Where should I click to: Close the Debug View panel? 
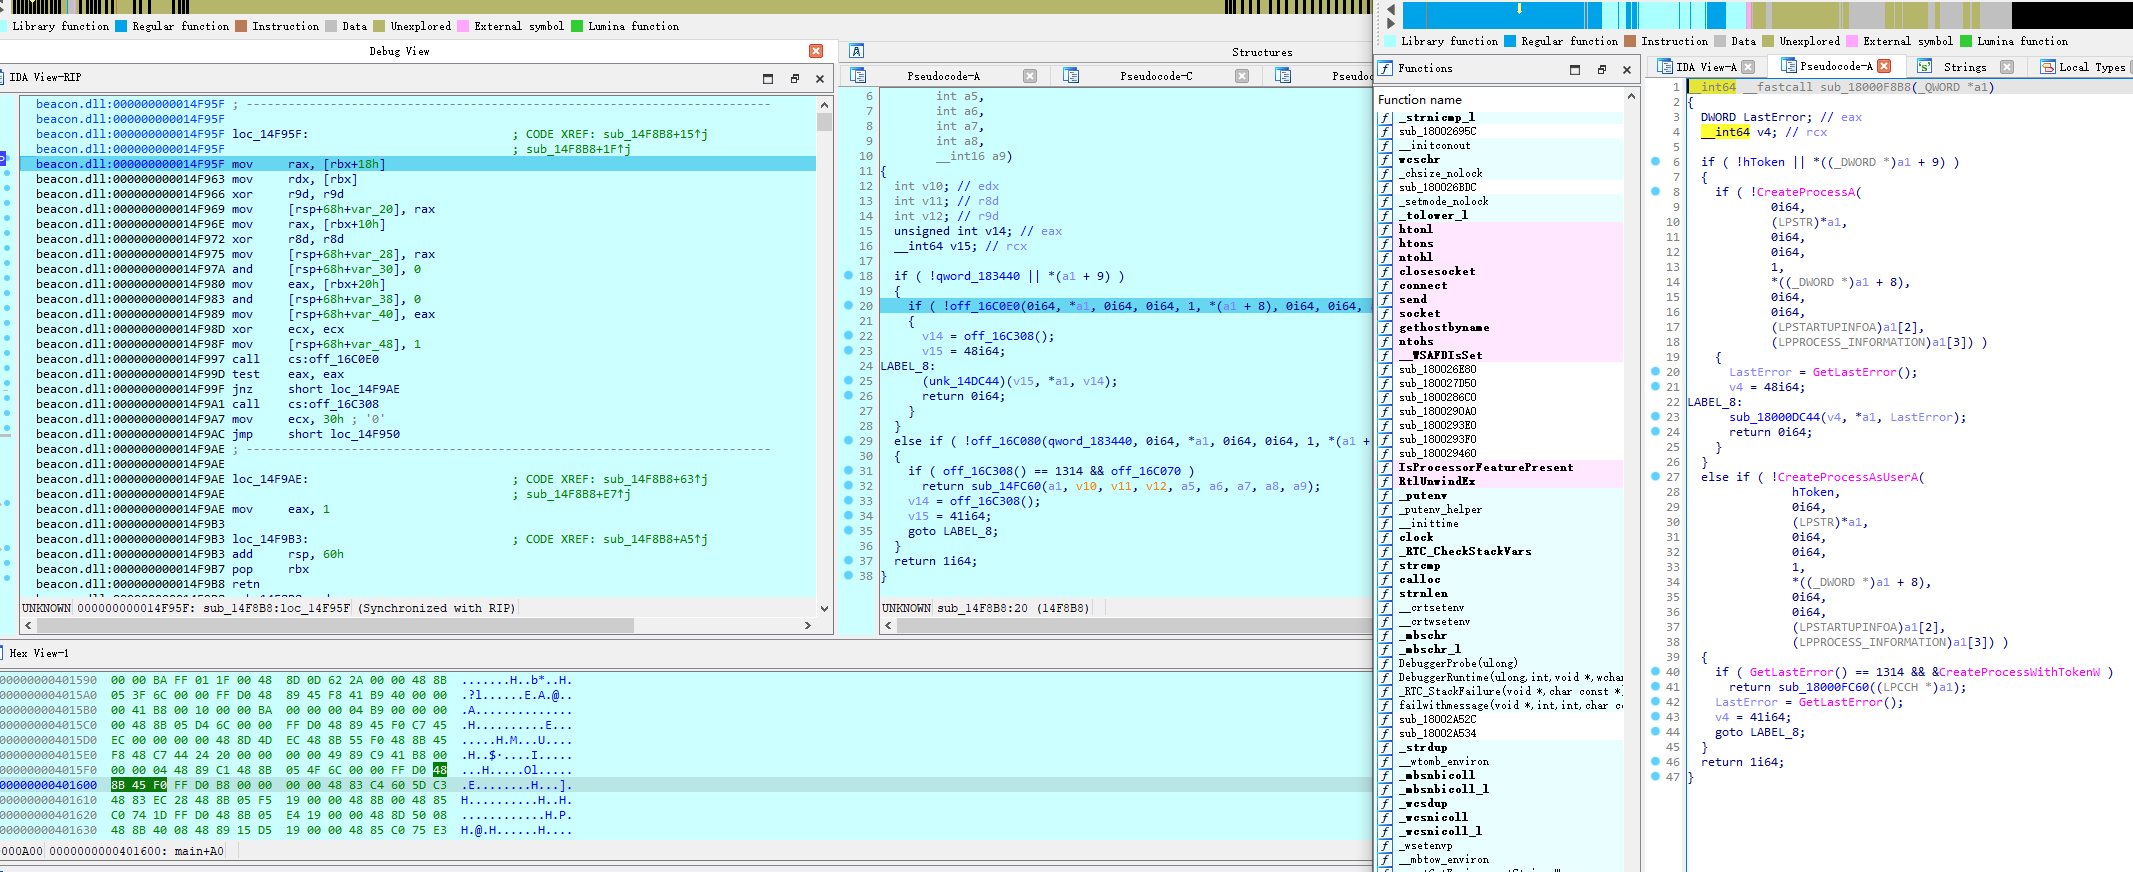[816, 51]
